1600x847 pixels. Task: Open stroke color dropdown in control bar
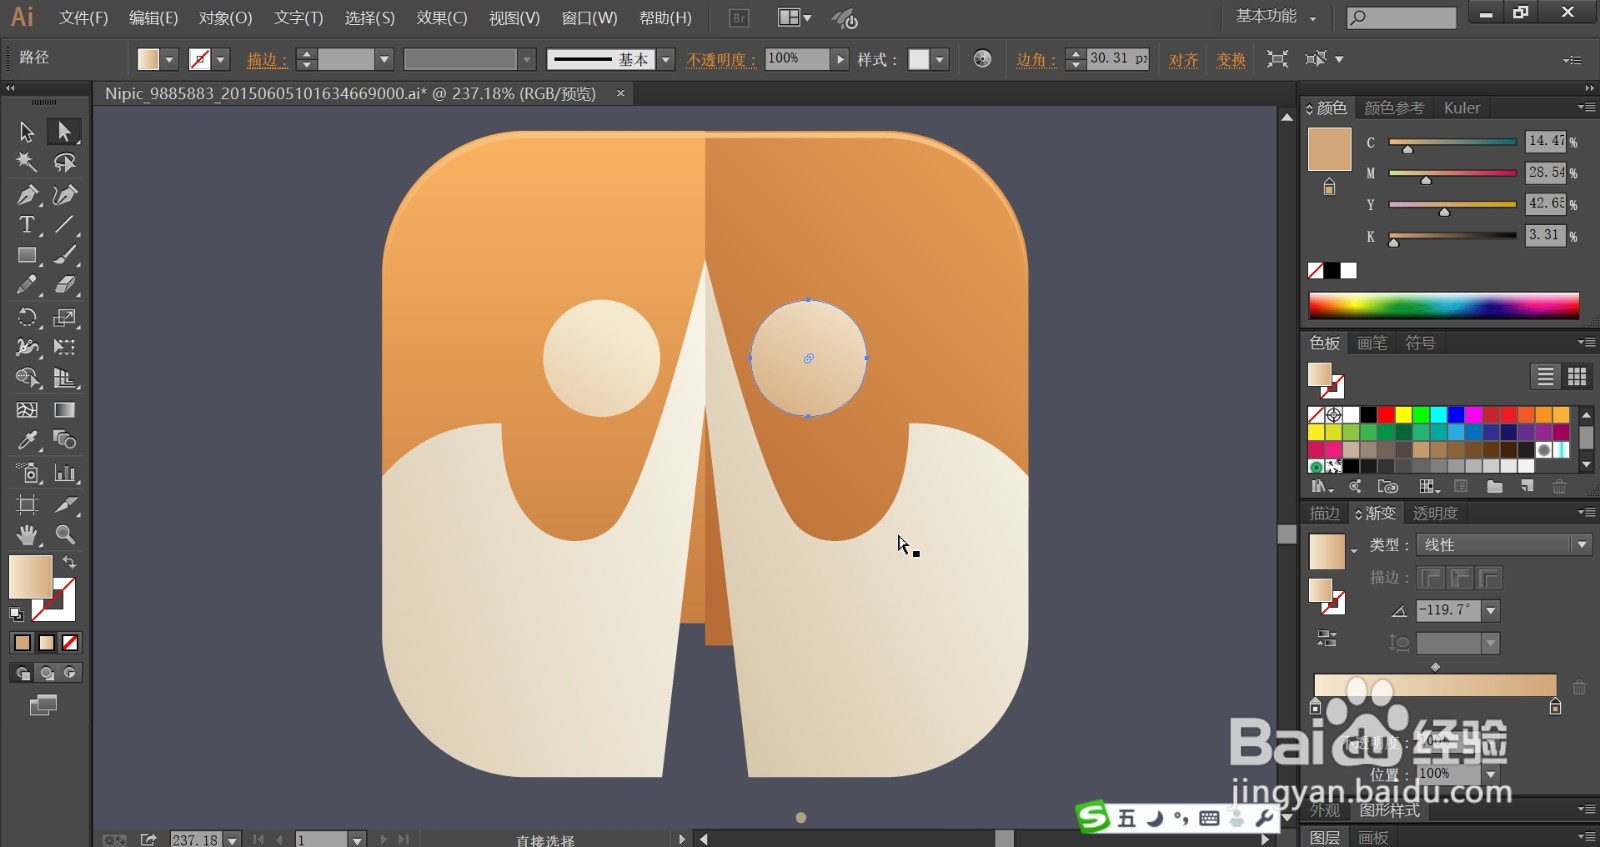221,60
